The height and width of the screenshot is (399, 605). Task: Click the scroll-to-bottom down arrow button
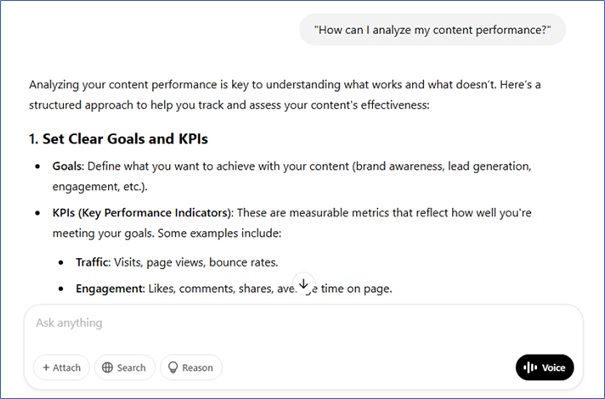pyautogui.click(x=303, y=284)
